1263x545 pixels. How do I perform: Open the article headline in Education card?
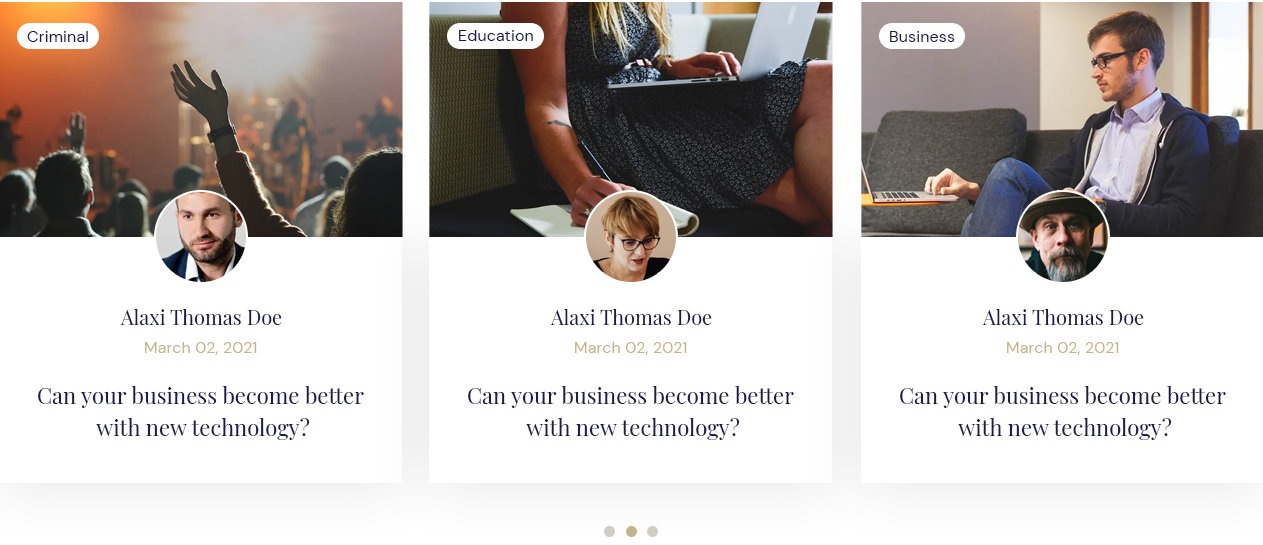[631, 412]
